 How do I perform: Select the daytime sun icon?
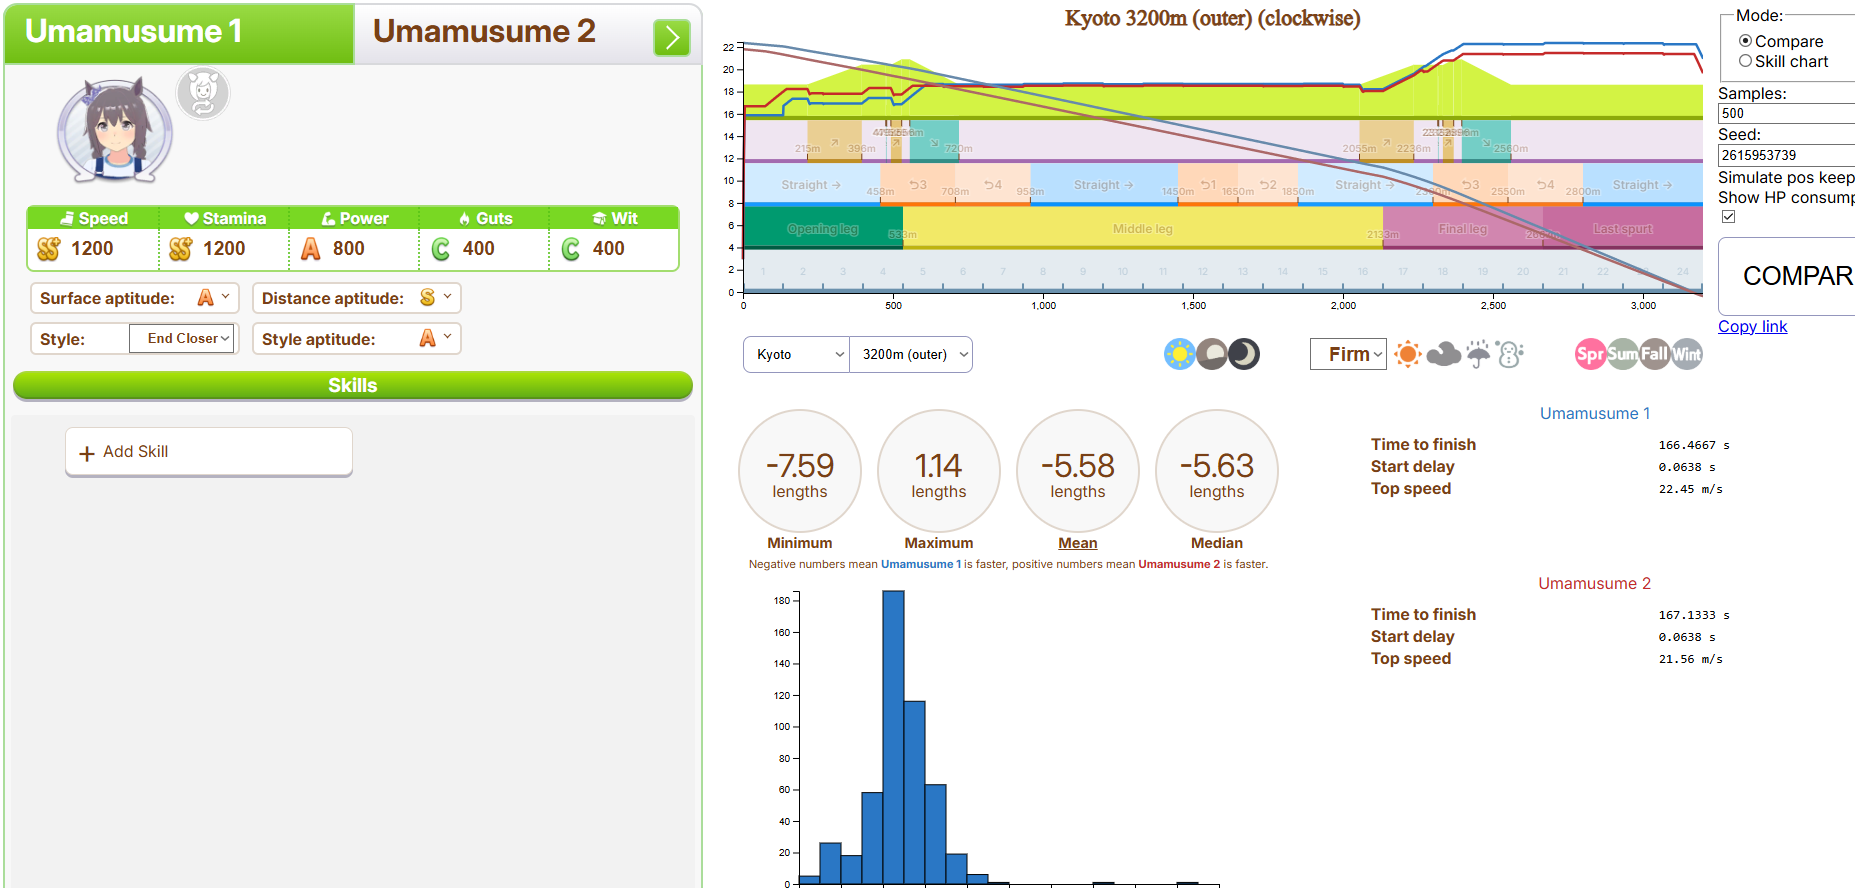tap(1180, 354)
